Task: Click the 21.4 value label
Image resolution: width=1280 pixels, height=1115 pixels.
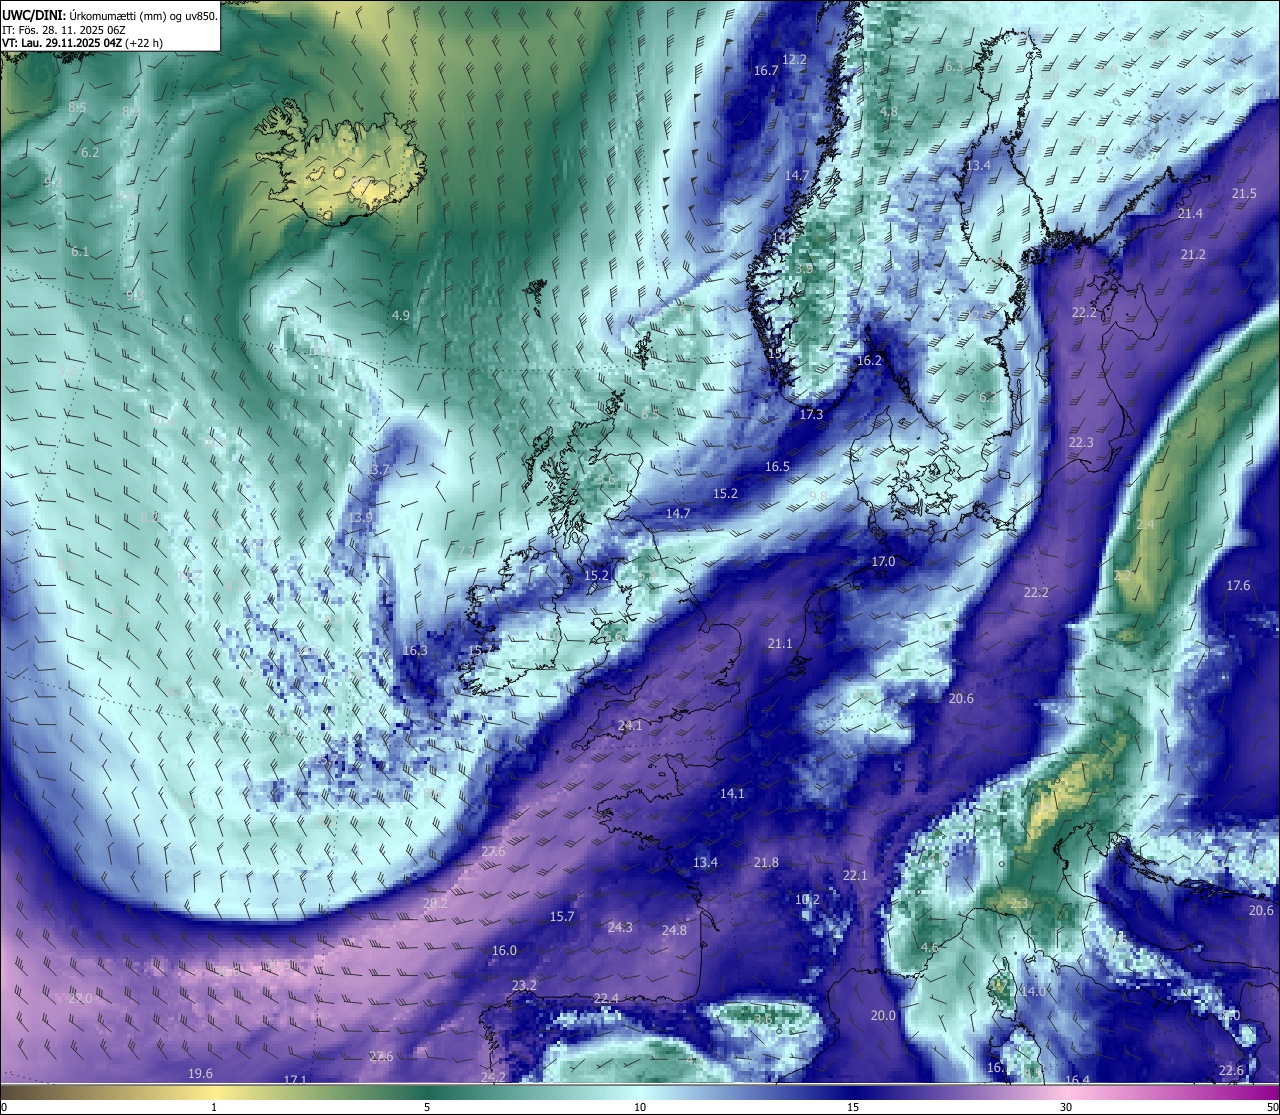Action: 1190,214
